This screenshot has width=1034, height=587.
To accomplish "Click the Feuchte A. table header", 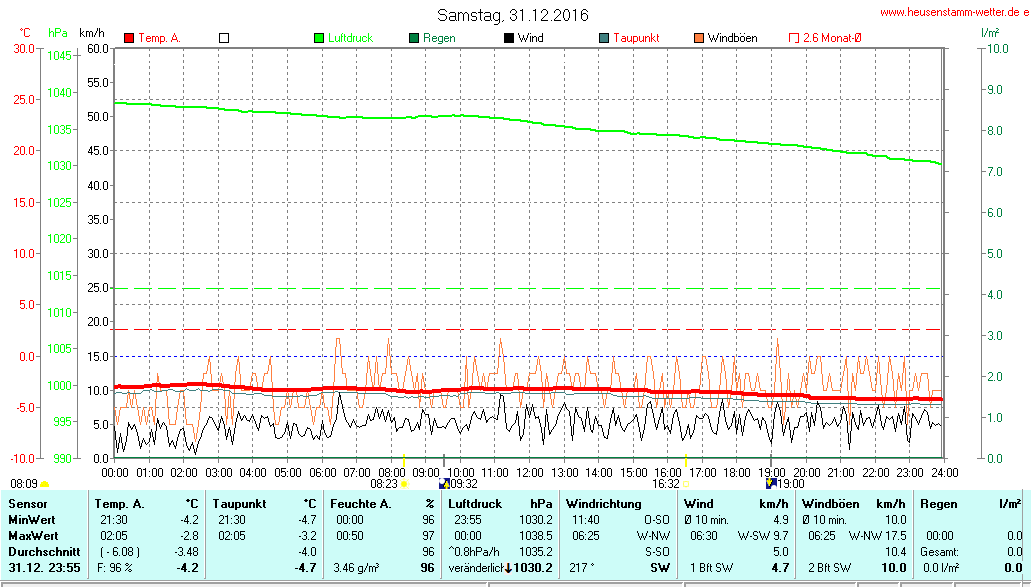I will coord(360,504).
